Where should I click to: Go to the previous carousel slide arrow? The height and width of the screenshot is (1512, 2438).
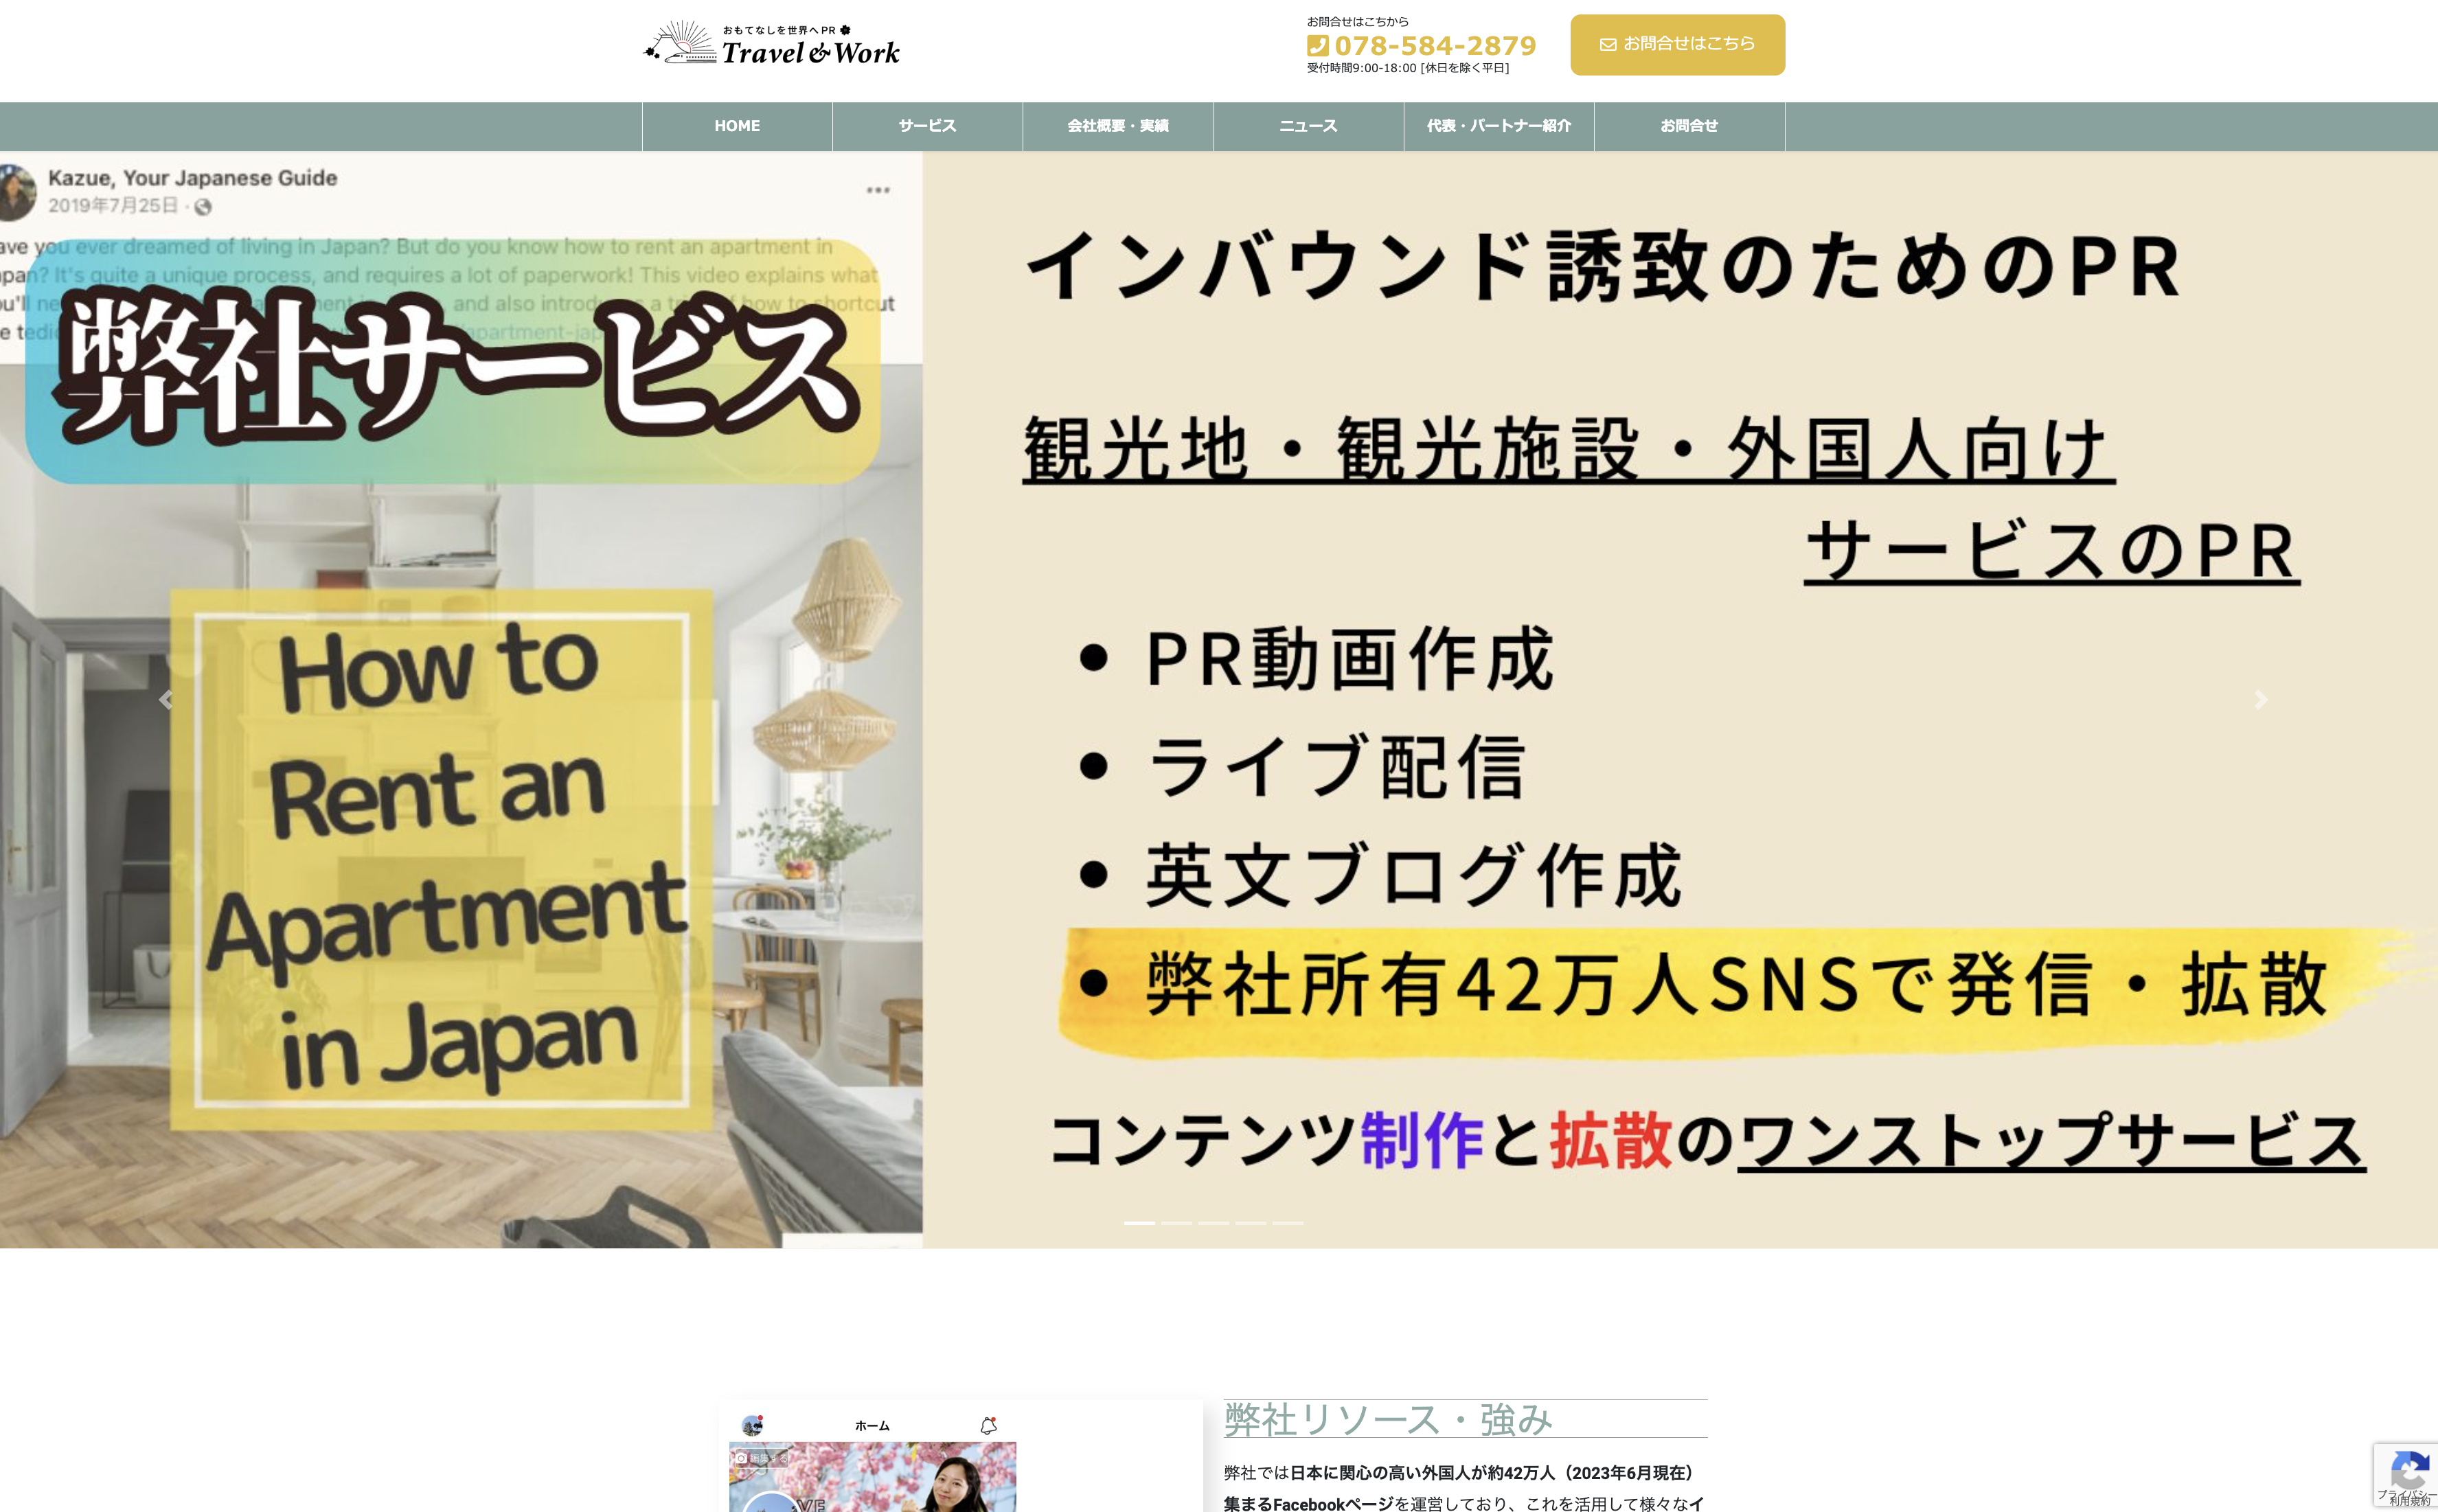click(166, 700)
